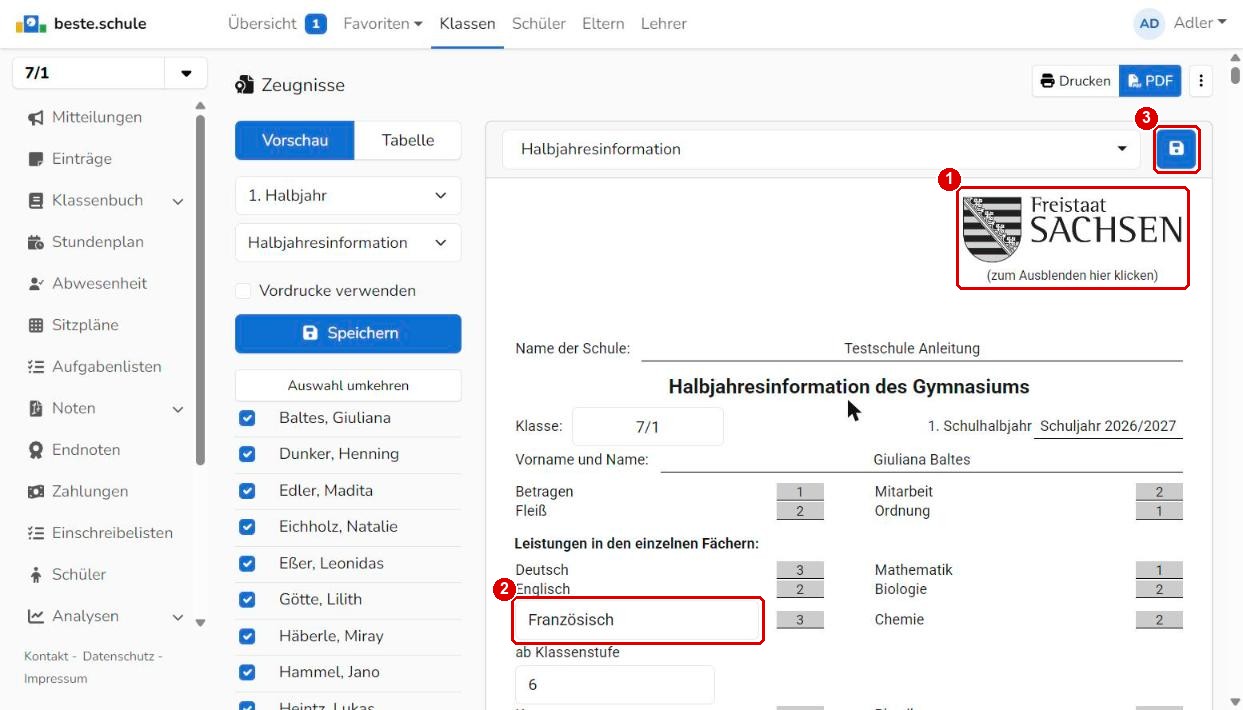Click the Drucken button

tap(1075, 81)
